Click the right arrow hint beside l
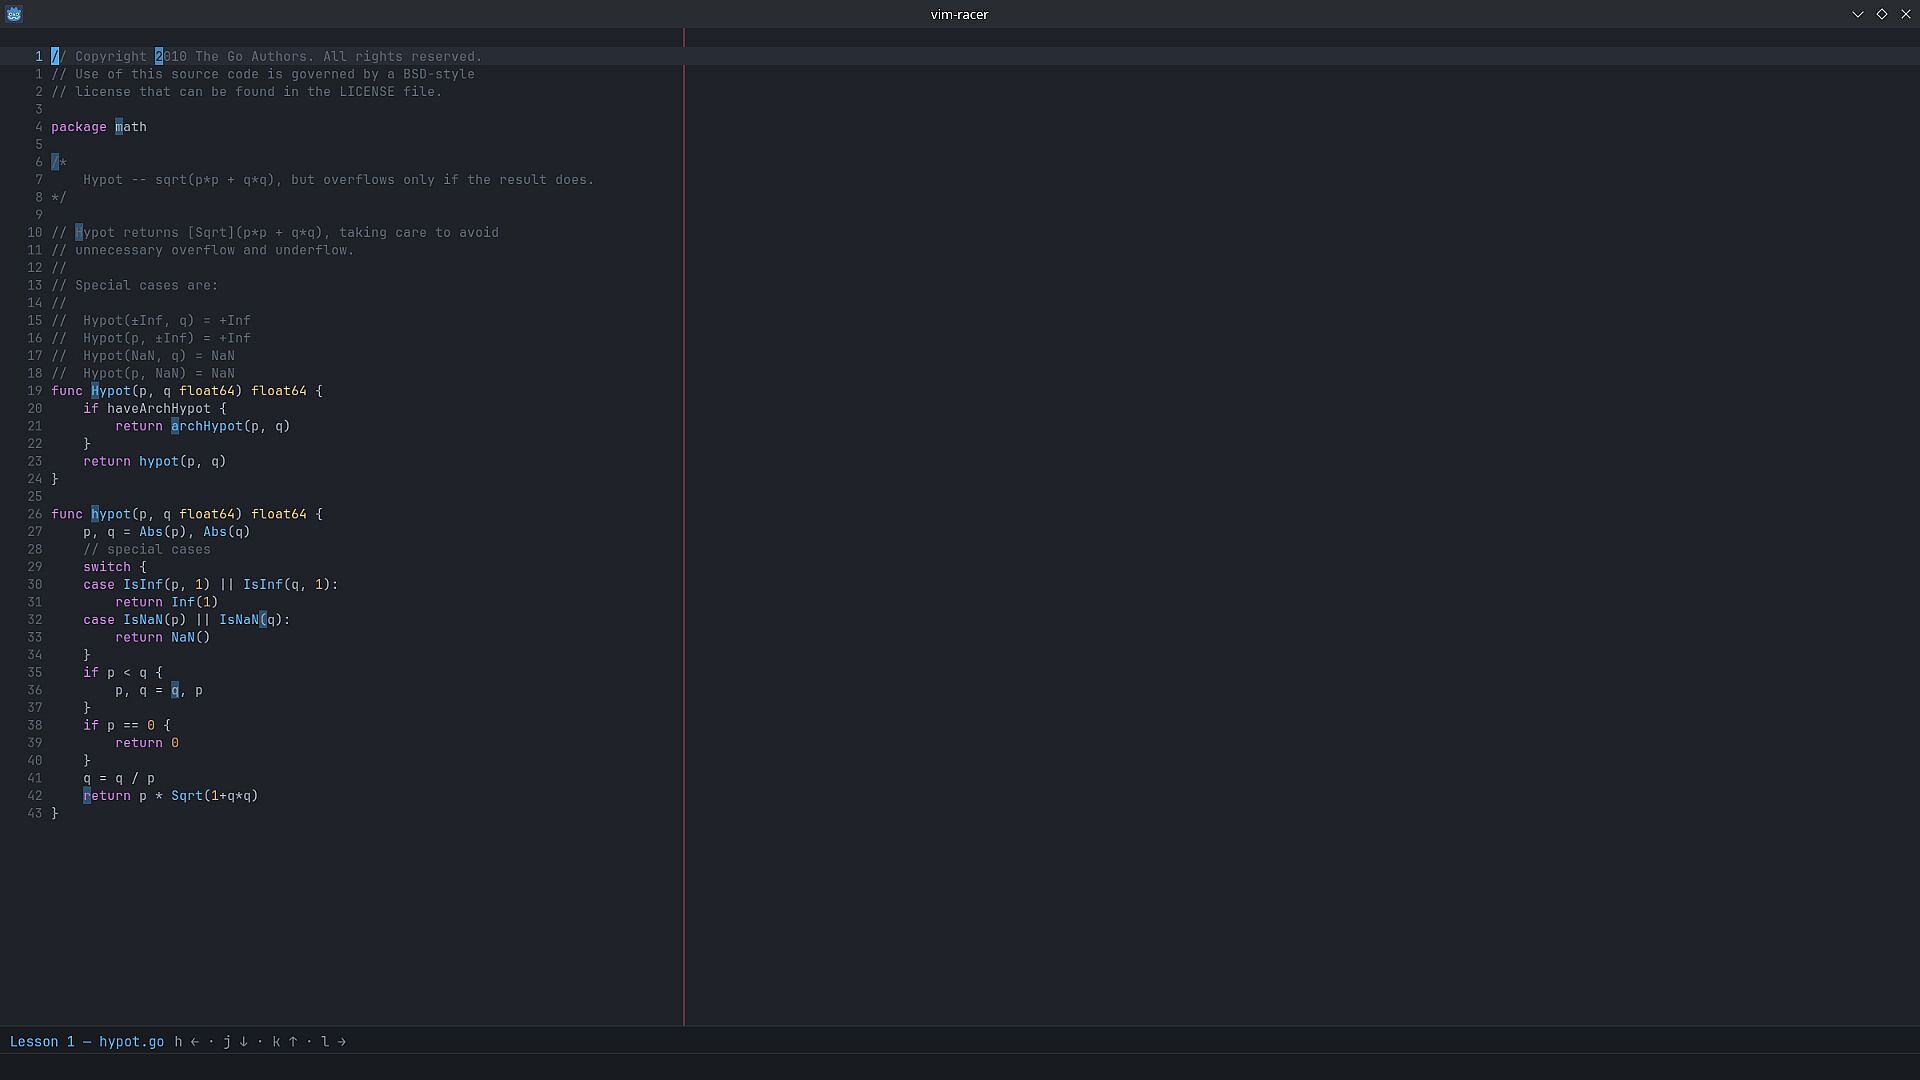Image resolution: width=1920 pixels, height=1080 pixels. (342, 1042)
